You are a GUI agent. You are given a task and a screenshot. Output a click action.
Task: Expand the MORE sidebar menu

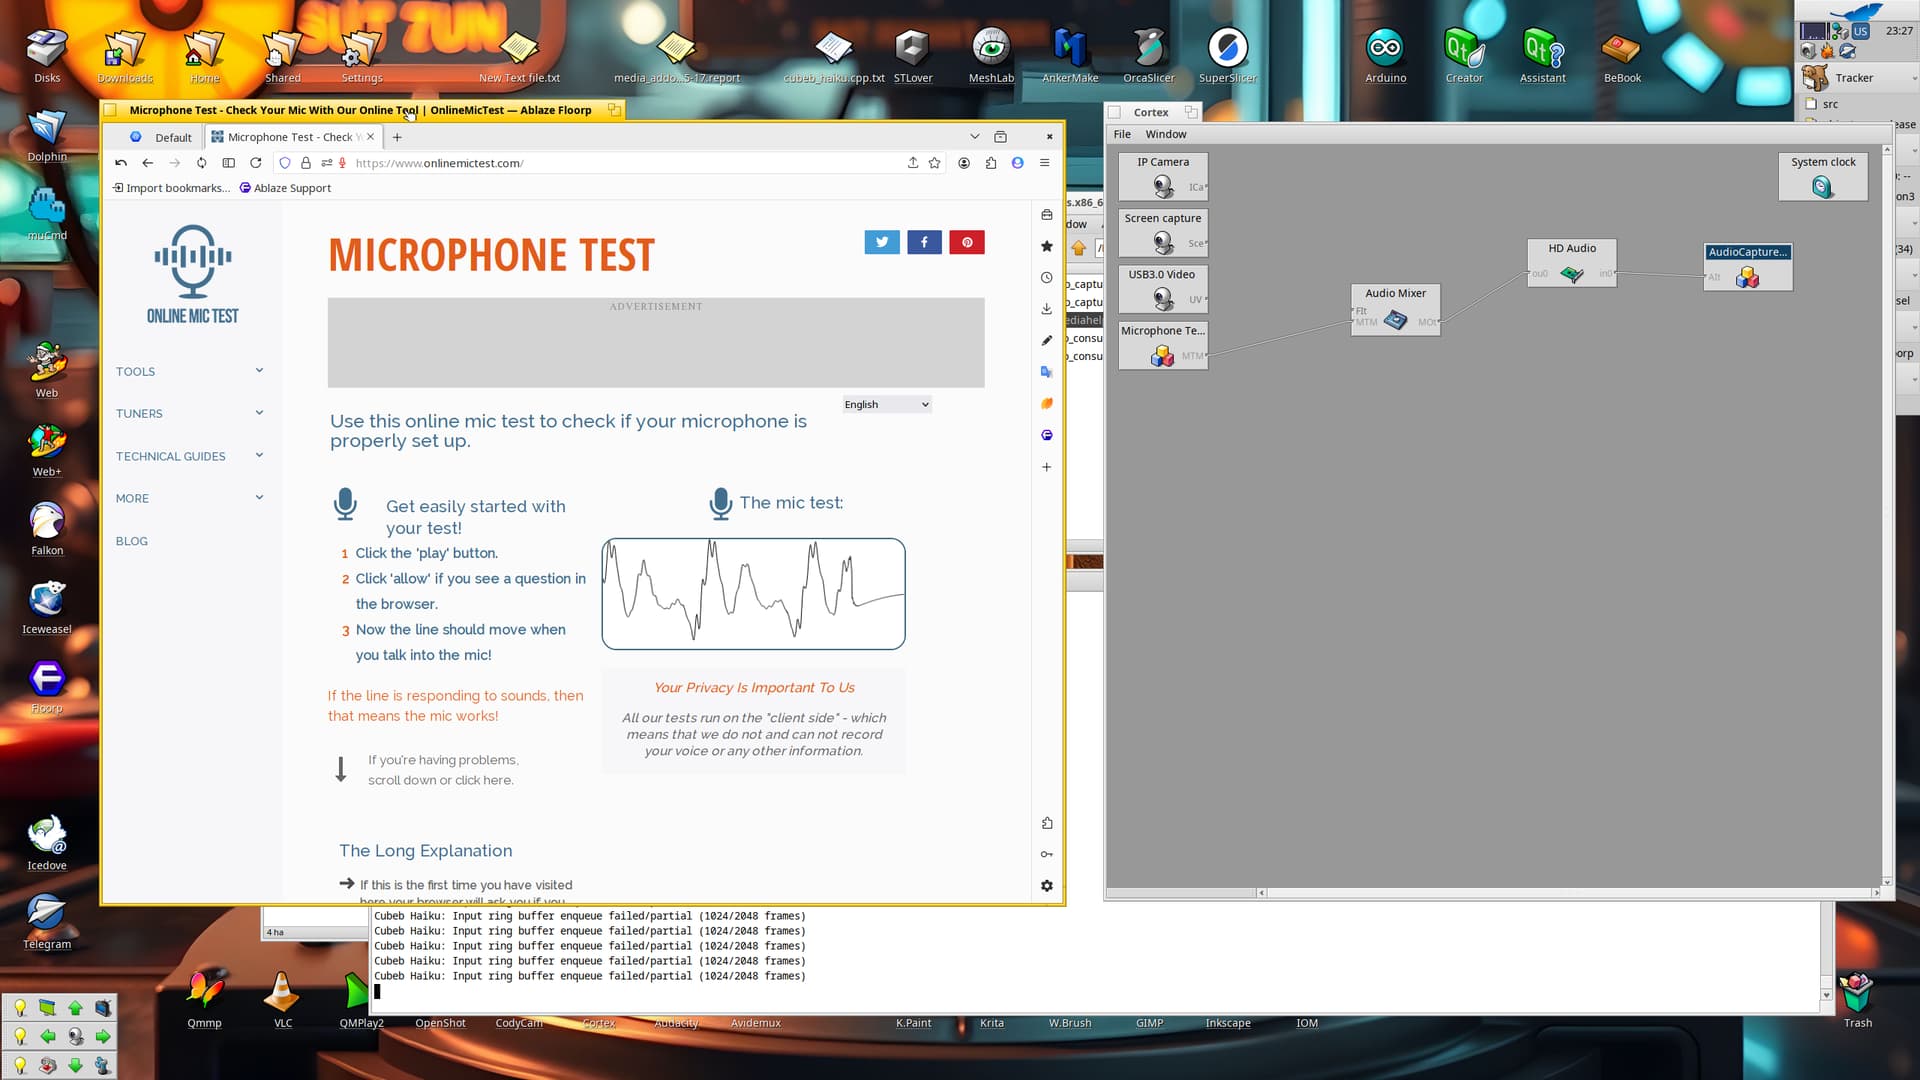pos(189,498)
